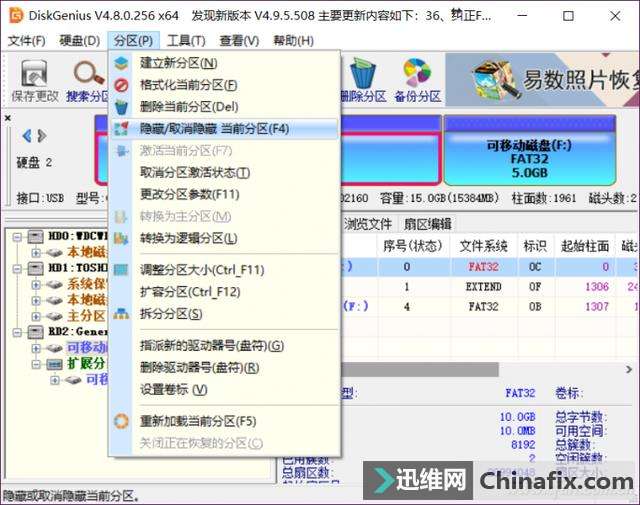Open the 帮助(H) menu
This screenshot has height=505, width=640.
pyautogui.click(x=293, y=41)
